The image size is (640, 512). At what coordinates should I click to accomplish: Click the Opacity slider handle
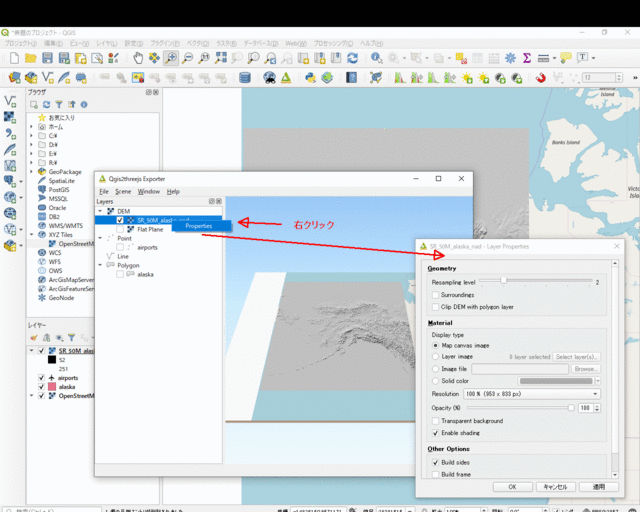click(x=571, y=407)
